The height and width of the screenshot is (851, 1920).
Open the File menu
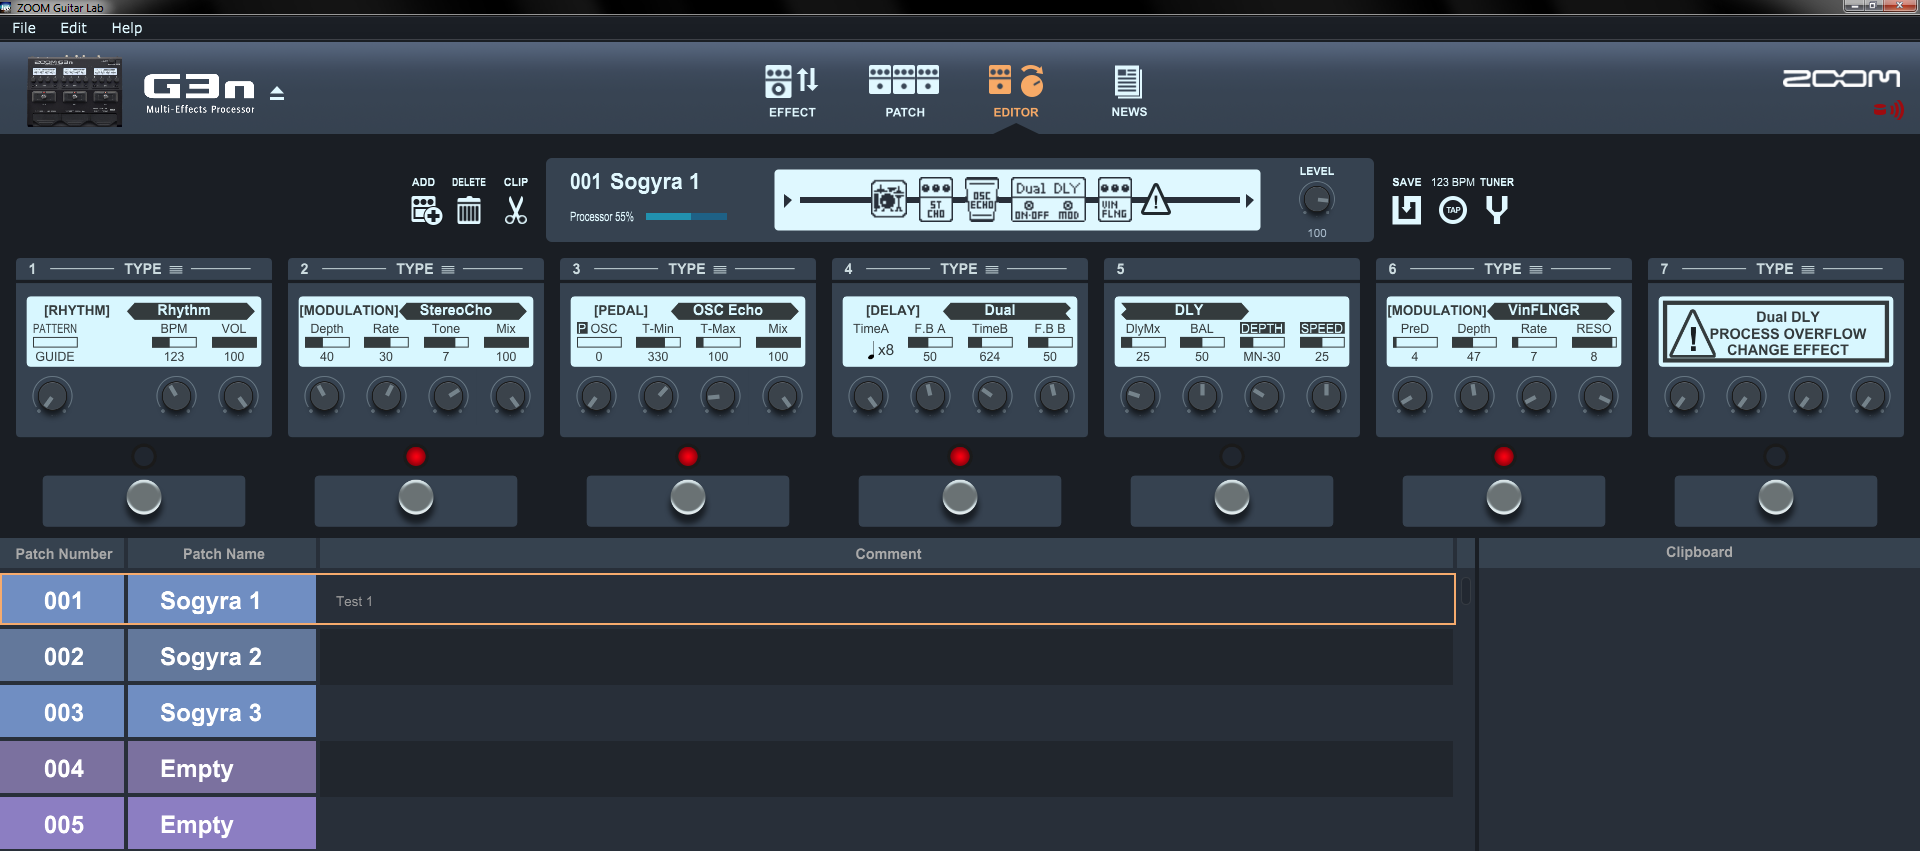pos(24,28)
